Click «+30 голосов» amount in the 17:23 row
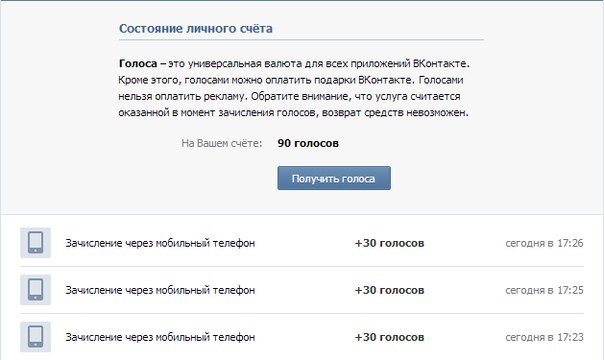 389,337
